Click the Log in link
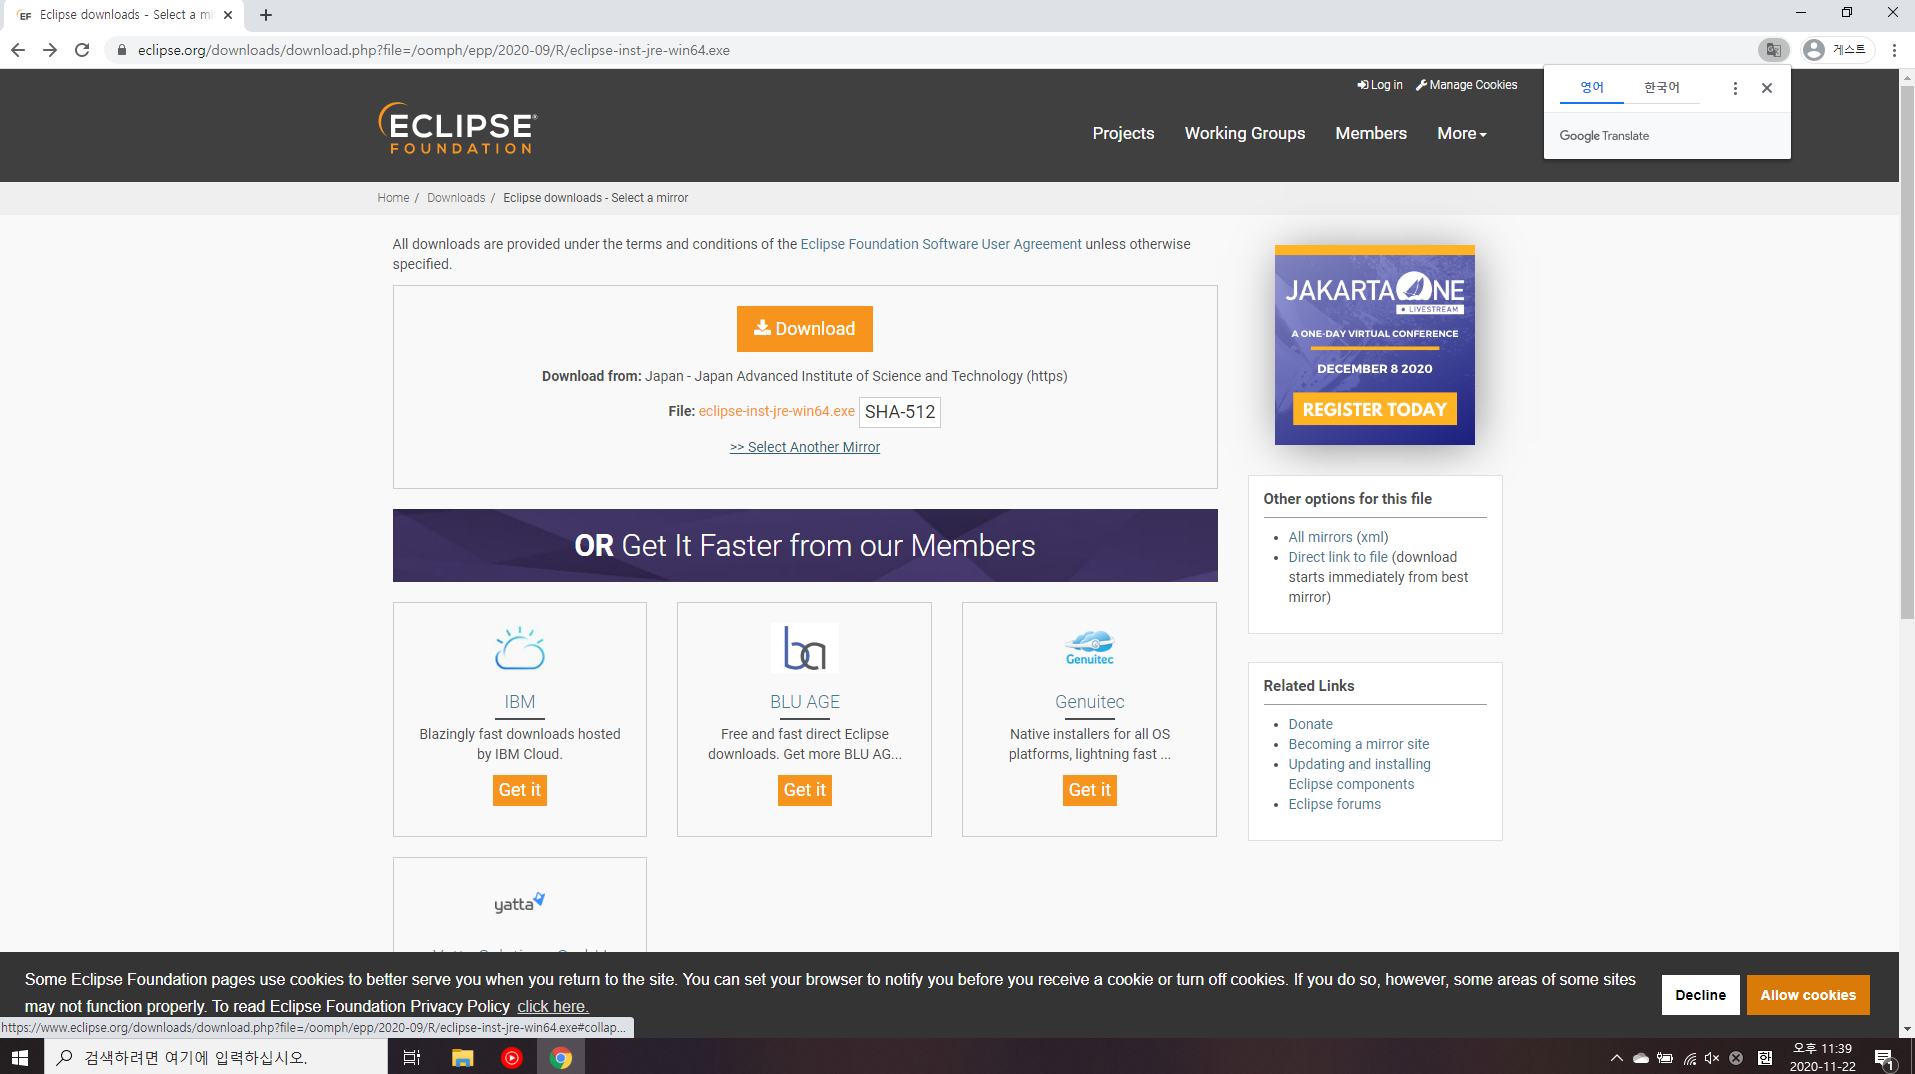Screen dimensions: 1915x1074 coord(1380,85)
